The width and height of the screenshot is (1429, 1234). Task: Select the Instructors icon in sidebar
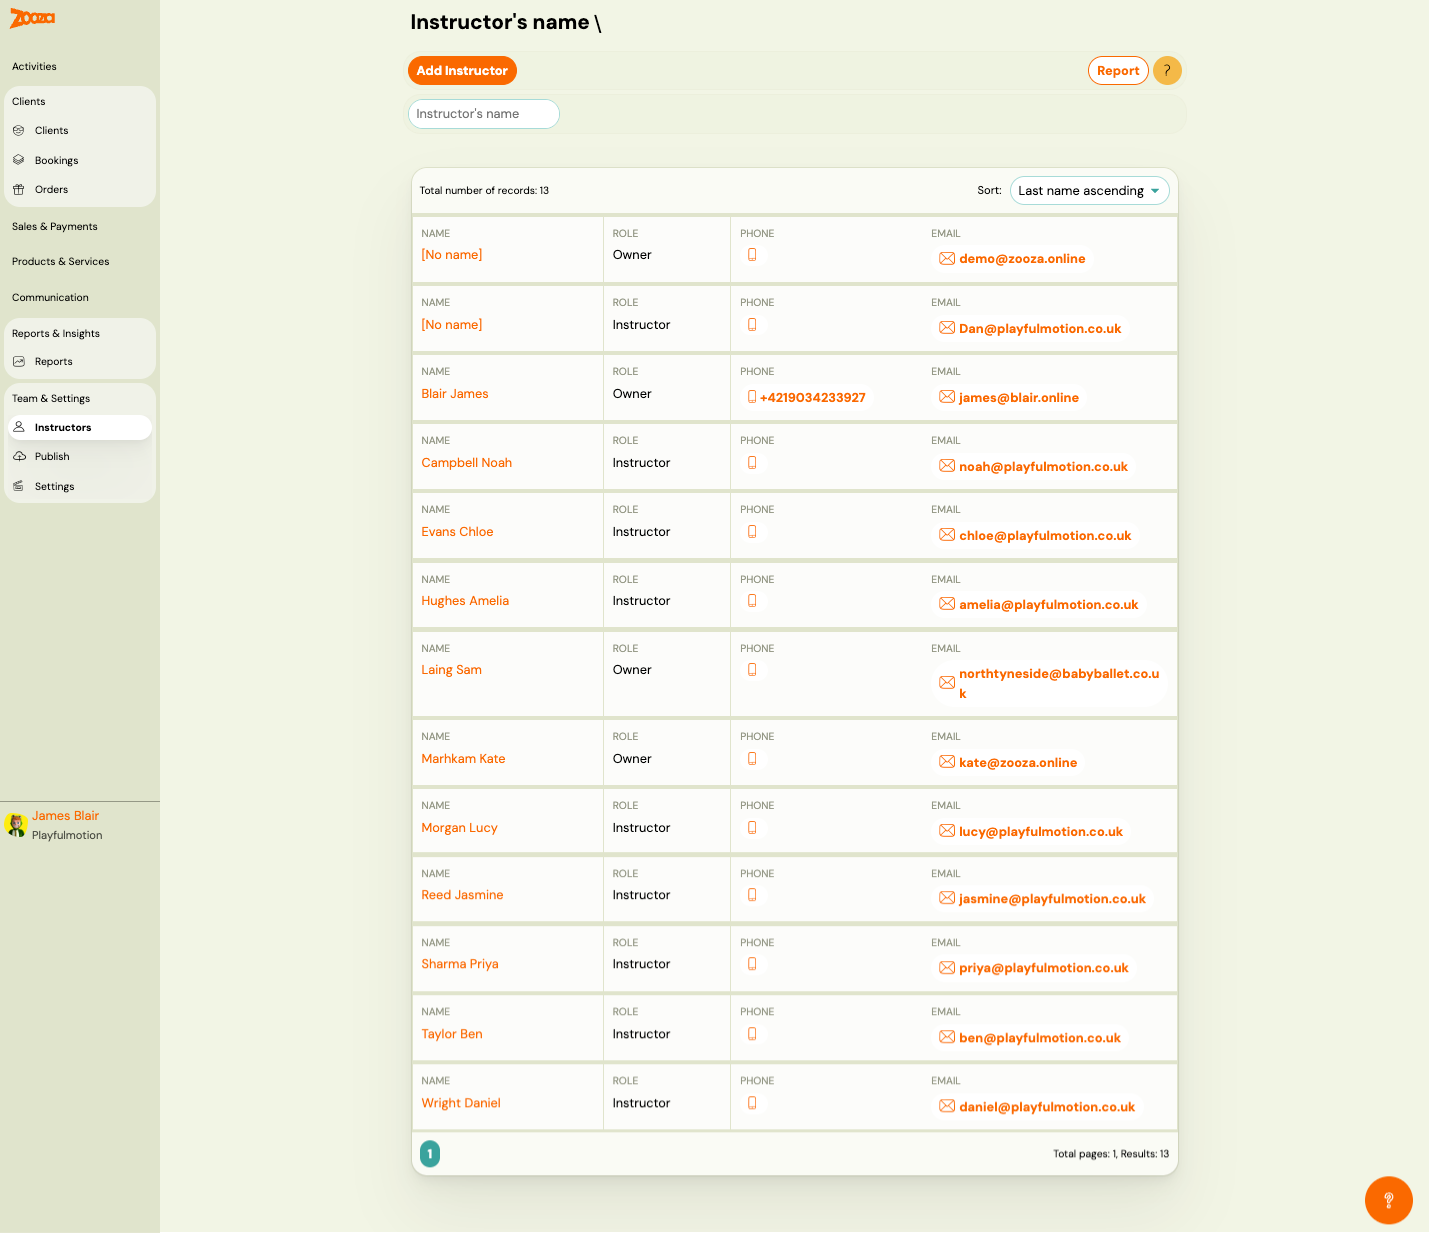tap(19, 427)
